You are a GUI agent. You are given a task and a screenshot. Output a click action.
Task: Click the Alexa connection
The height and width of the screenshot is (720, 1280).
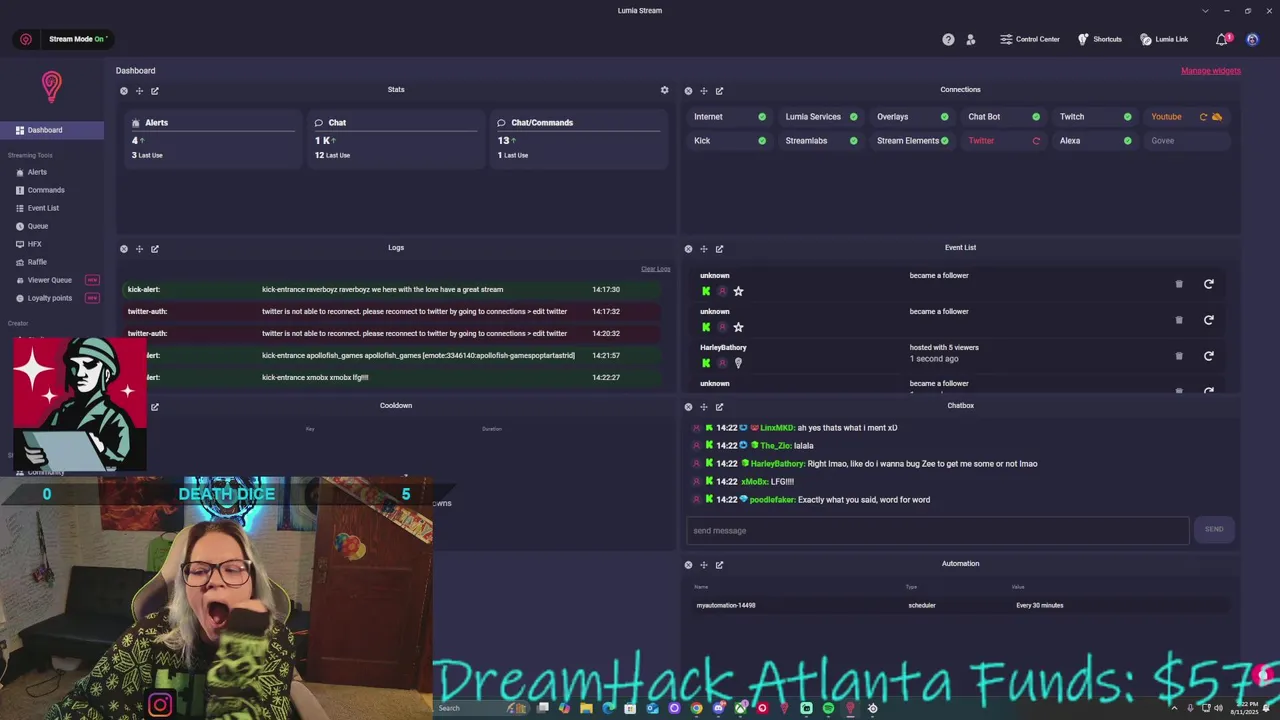pyautogui.click(x=1095, y=141)
